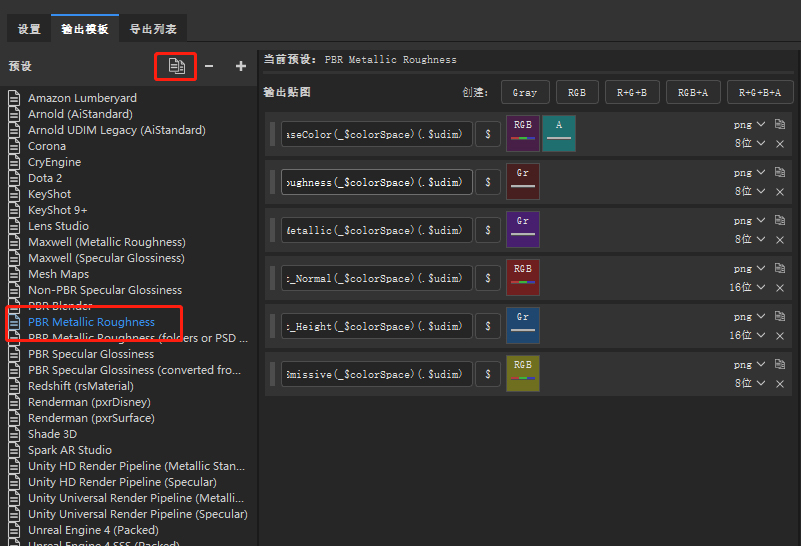801x546 pixels.
Task: Click the $ variable button for Roughness
Action: (x=488, y=182)
